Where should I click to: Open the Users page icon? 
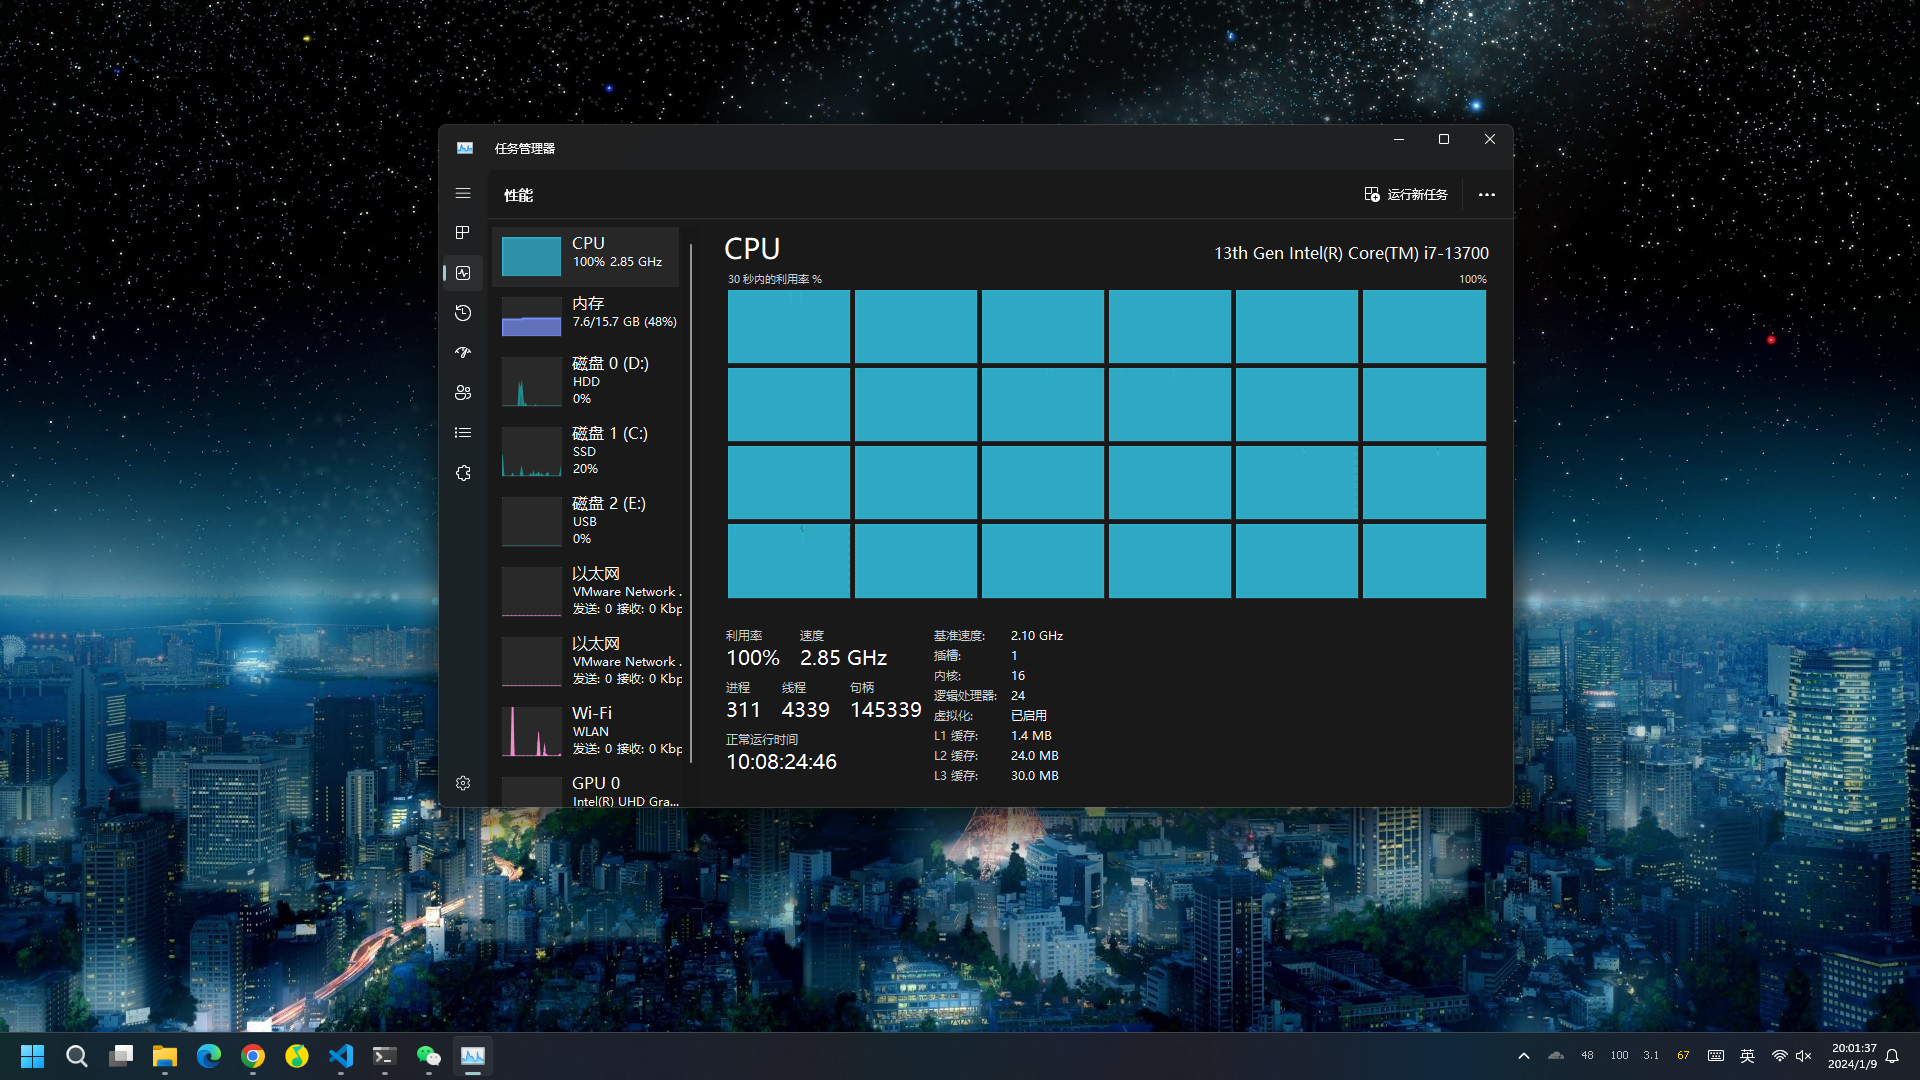click(x=463, y=393)
